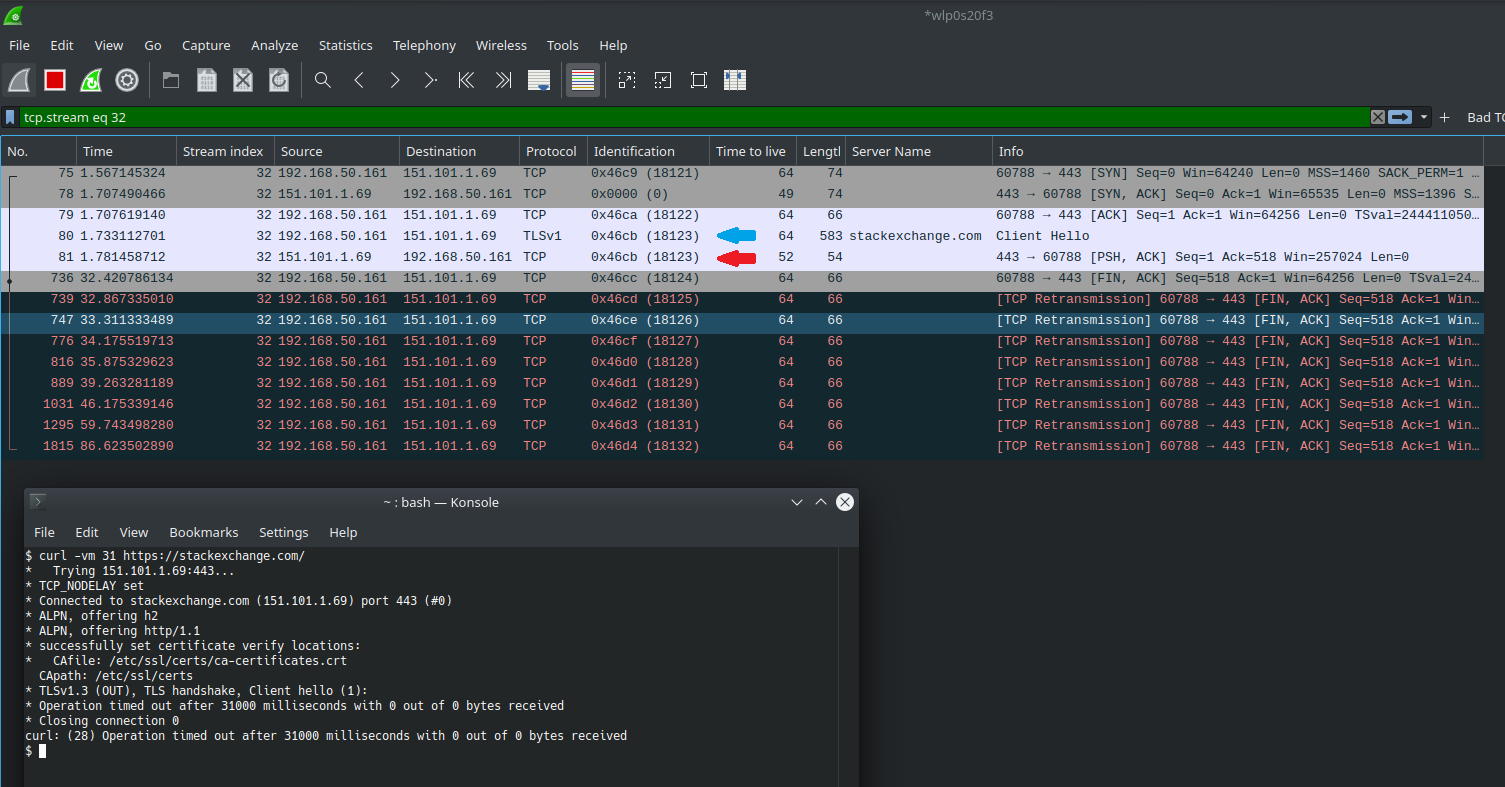Click the resize columns icon
This screenshot has height=787, width=1505.
735,80
